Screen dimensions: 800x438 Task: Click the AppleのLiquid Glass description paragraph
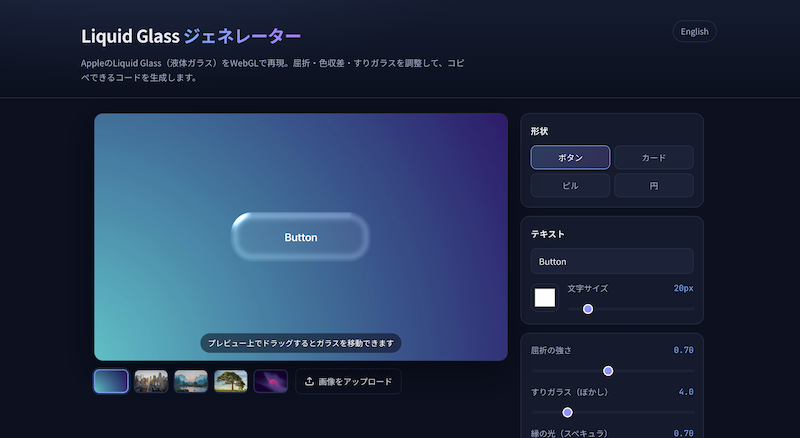click(x=272, y=70)
